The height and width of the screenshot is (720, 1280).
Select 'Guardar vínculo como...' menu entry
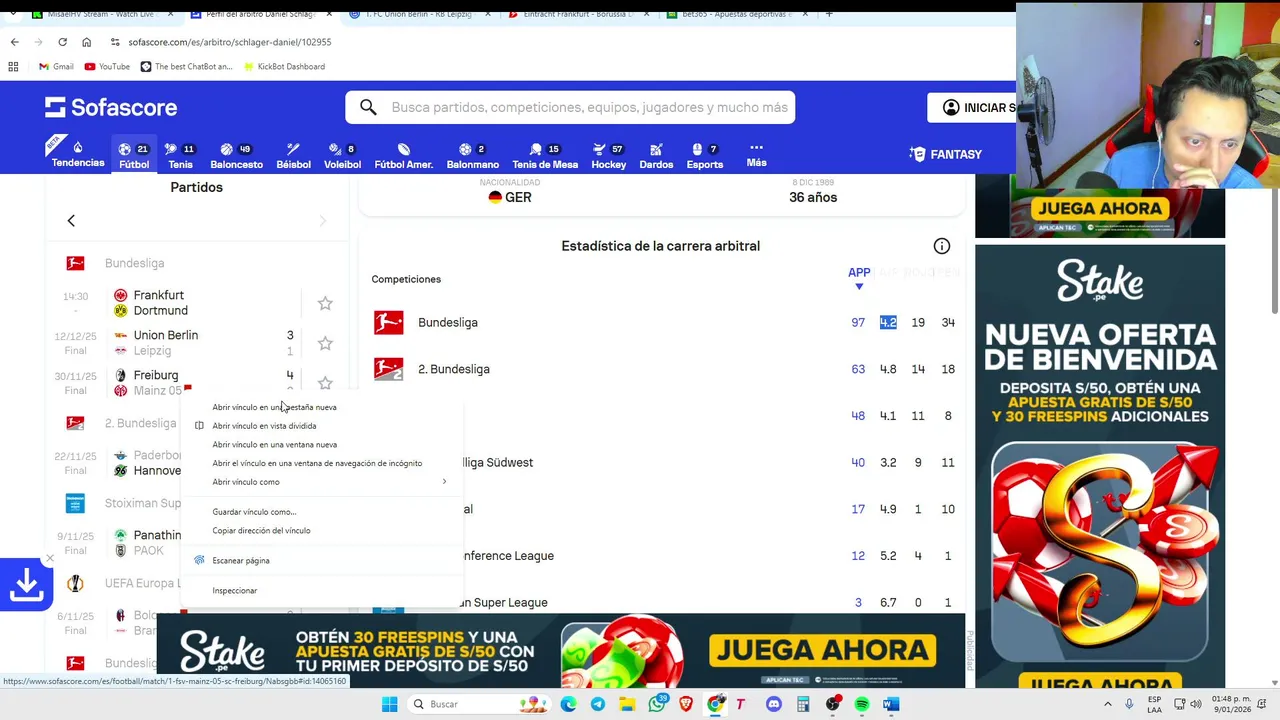click(322, 512)
